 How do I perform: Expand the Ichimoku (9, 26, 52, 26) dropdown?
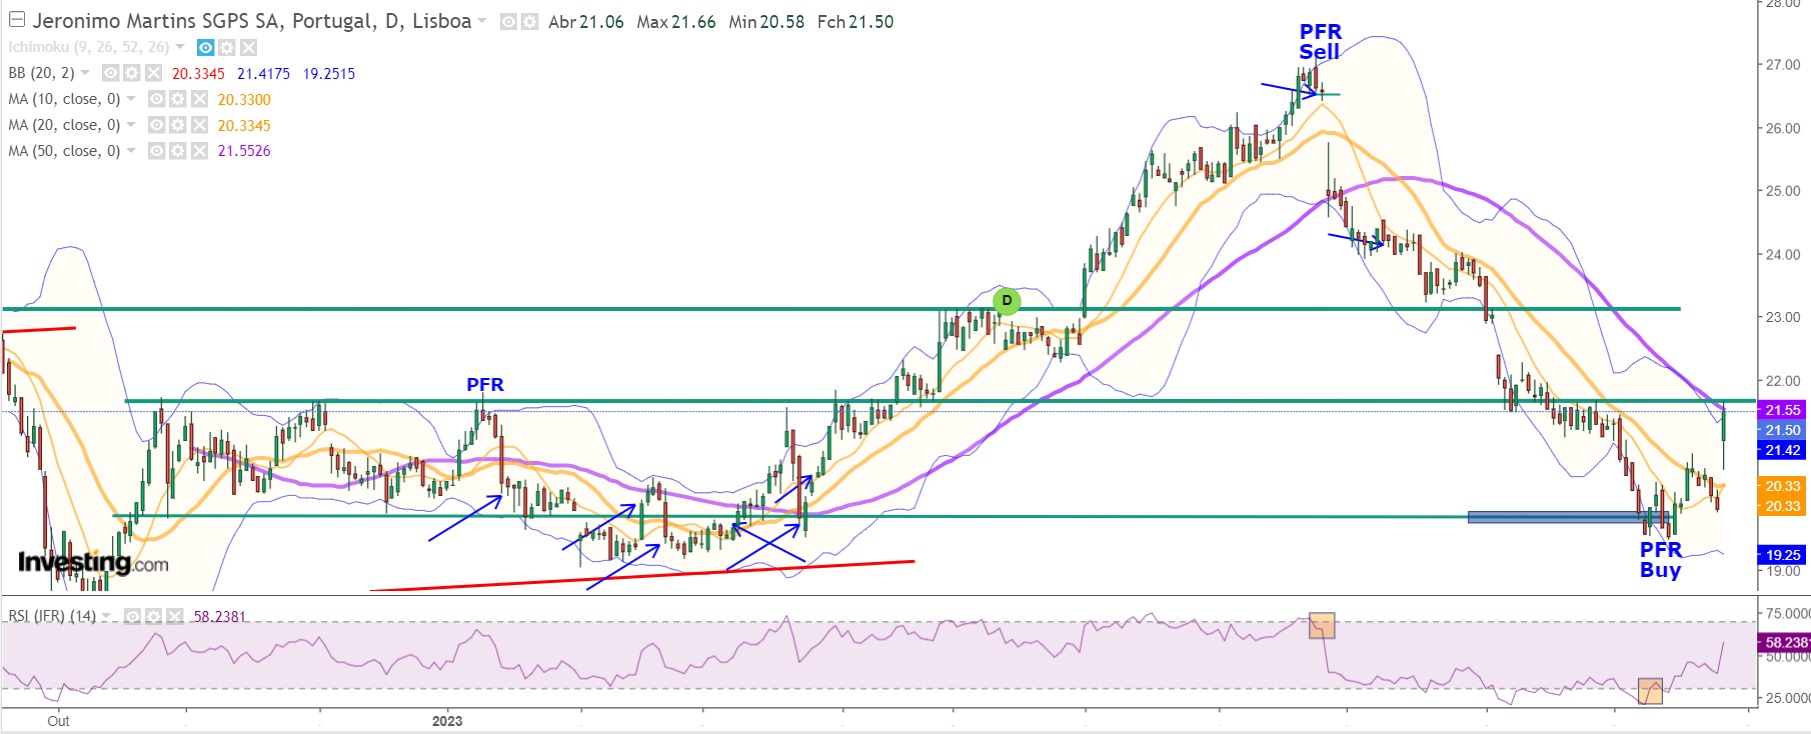[x=180, y=47]
